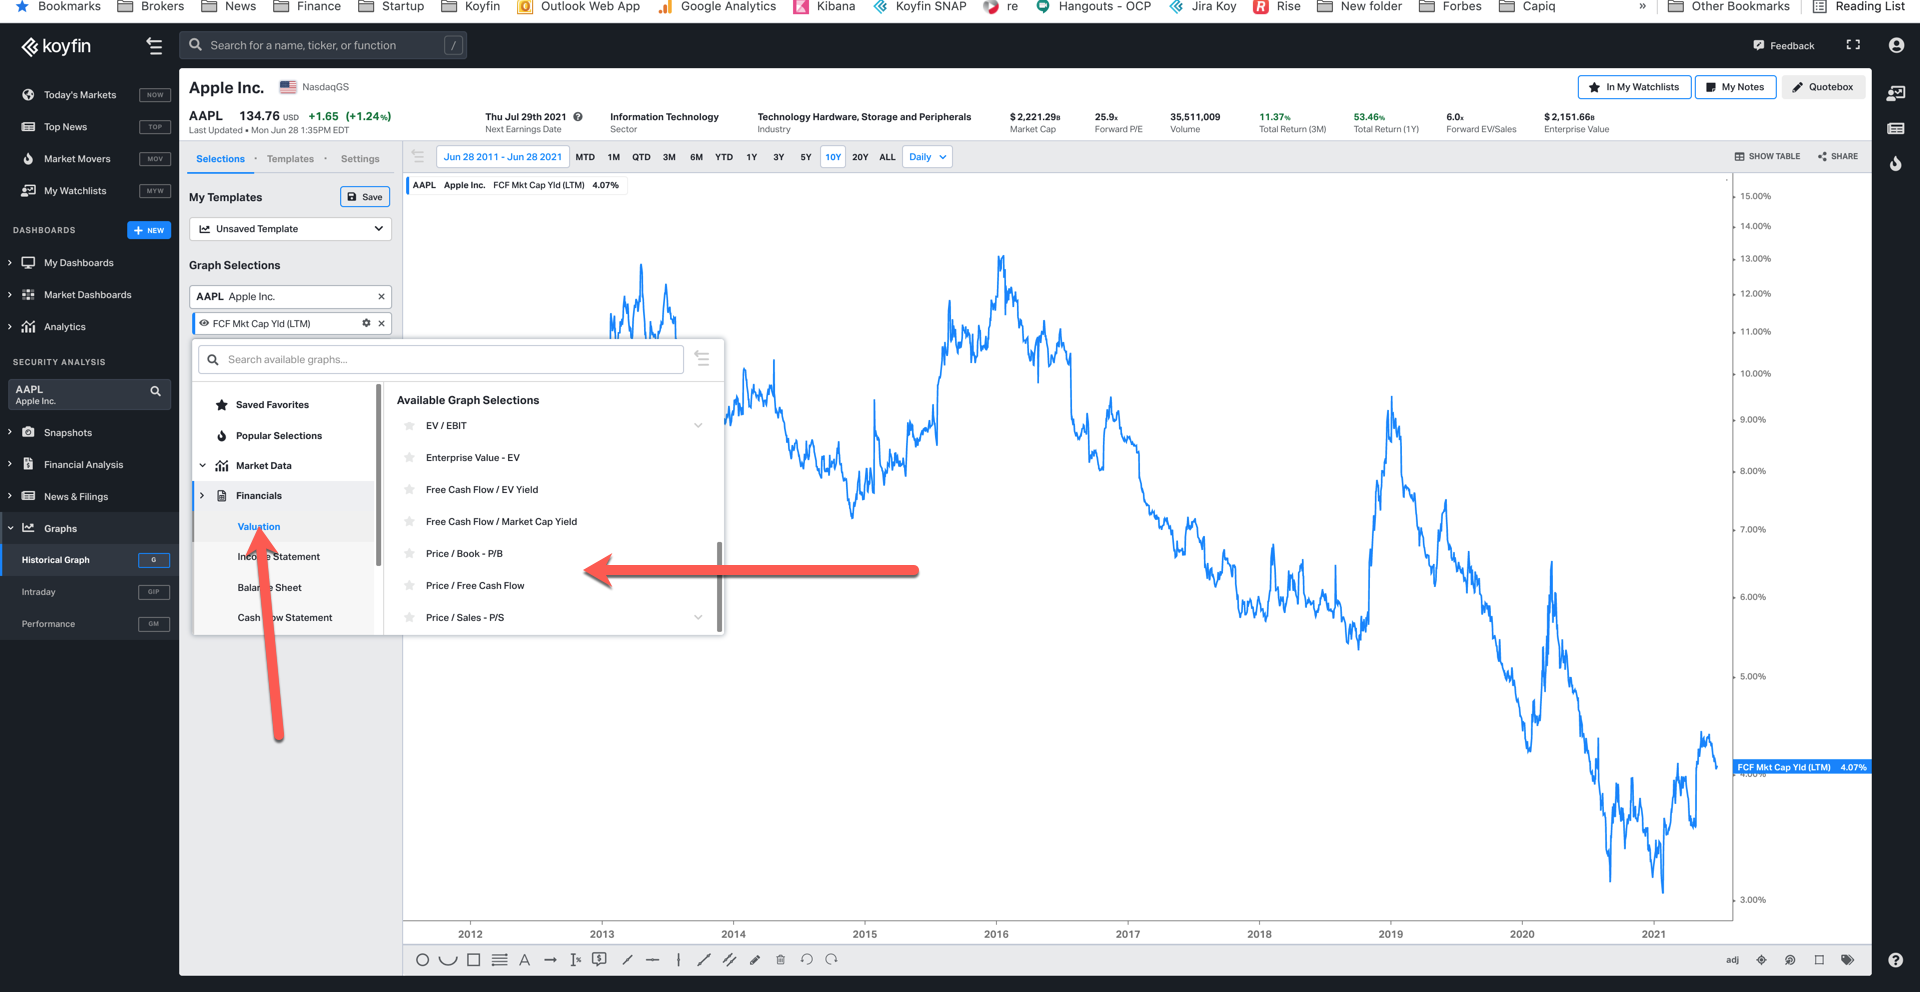Switch to the Templates tab
The width and height of the screenshot is (1920, 992).
click(x=290, y=159)
